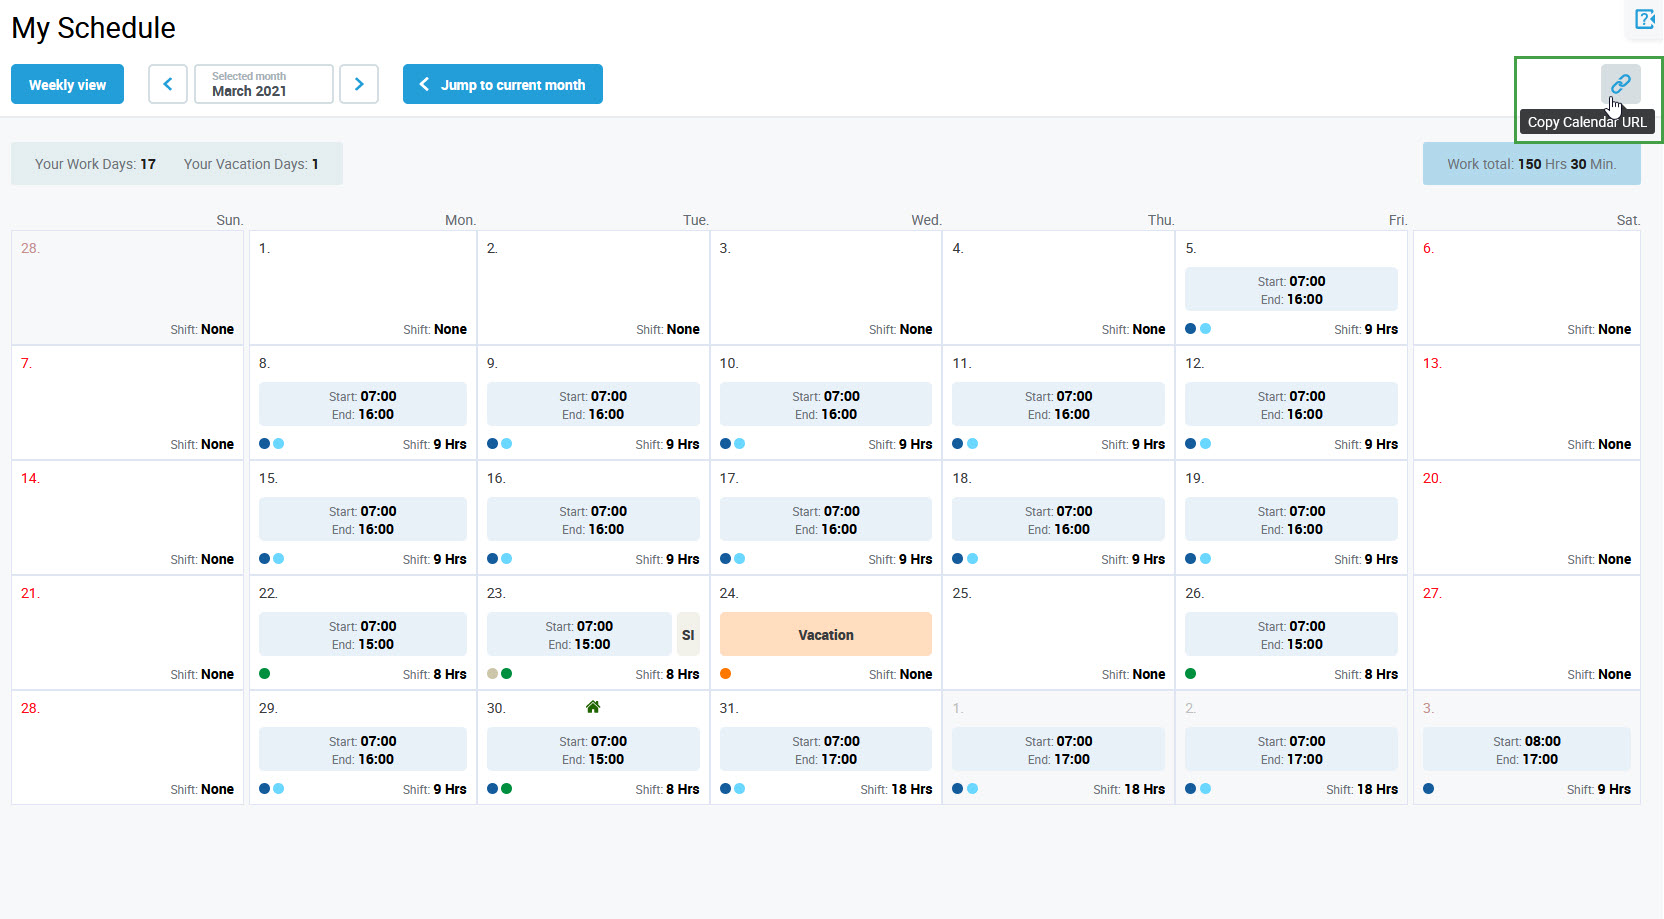Click the beige dot on March 23

pyautogui.click(x=493, y=674)
